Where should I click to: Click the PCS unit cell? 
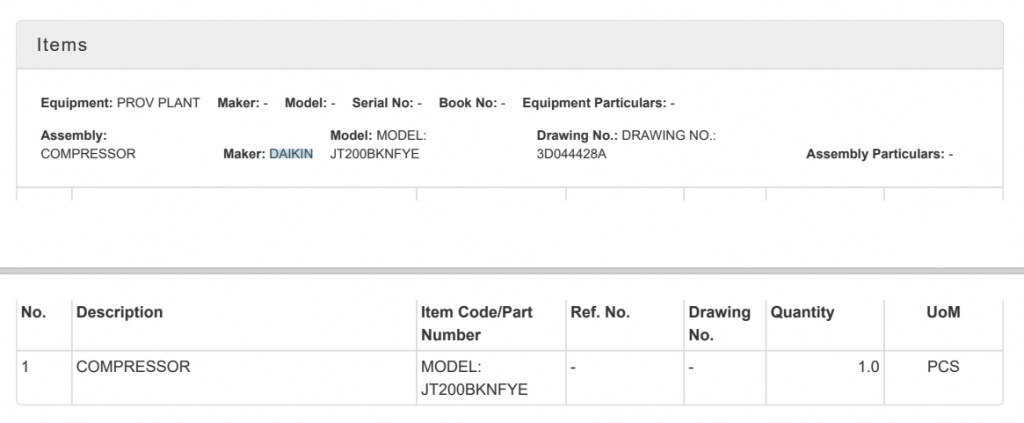tap(943, 367)
